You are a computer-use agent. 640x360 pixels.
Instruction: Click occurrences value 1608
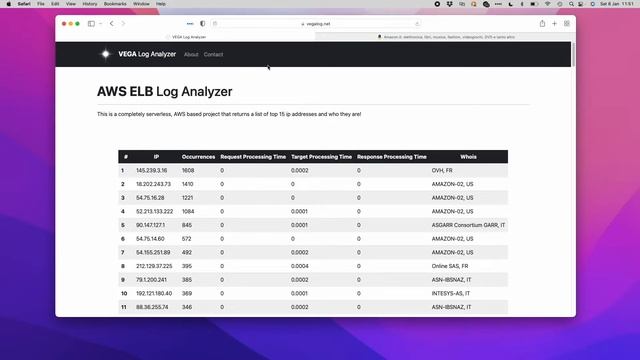point(188,170)
